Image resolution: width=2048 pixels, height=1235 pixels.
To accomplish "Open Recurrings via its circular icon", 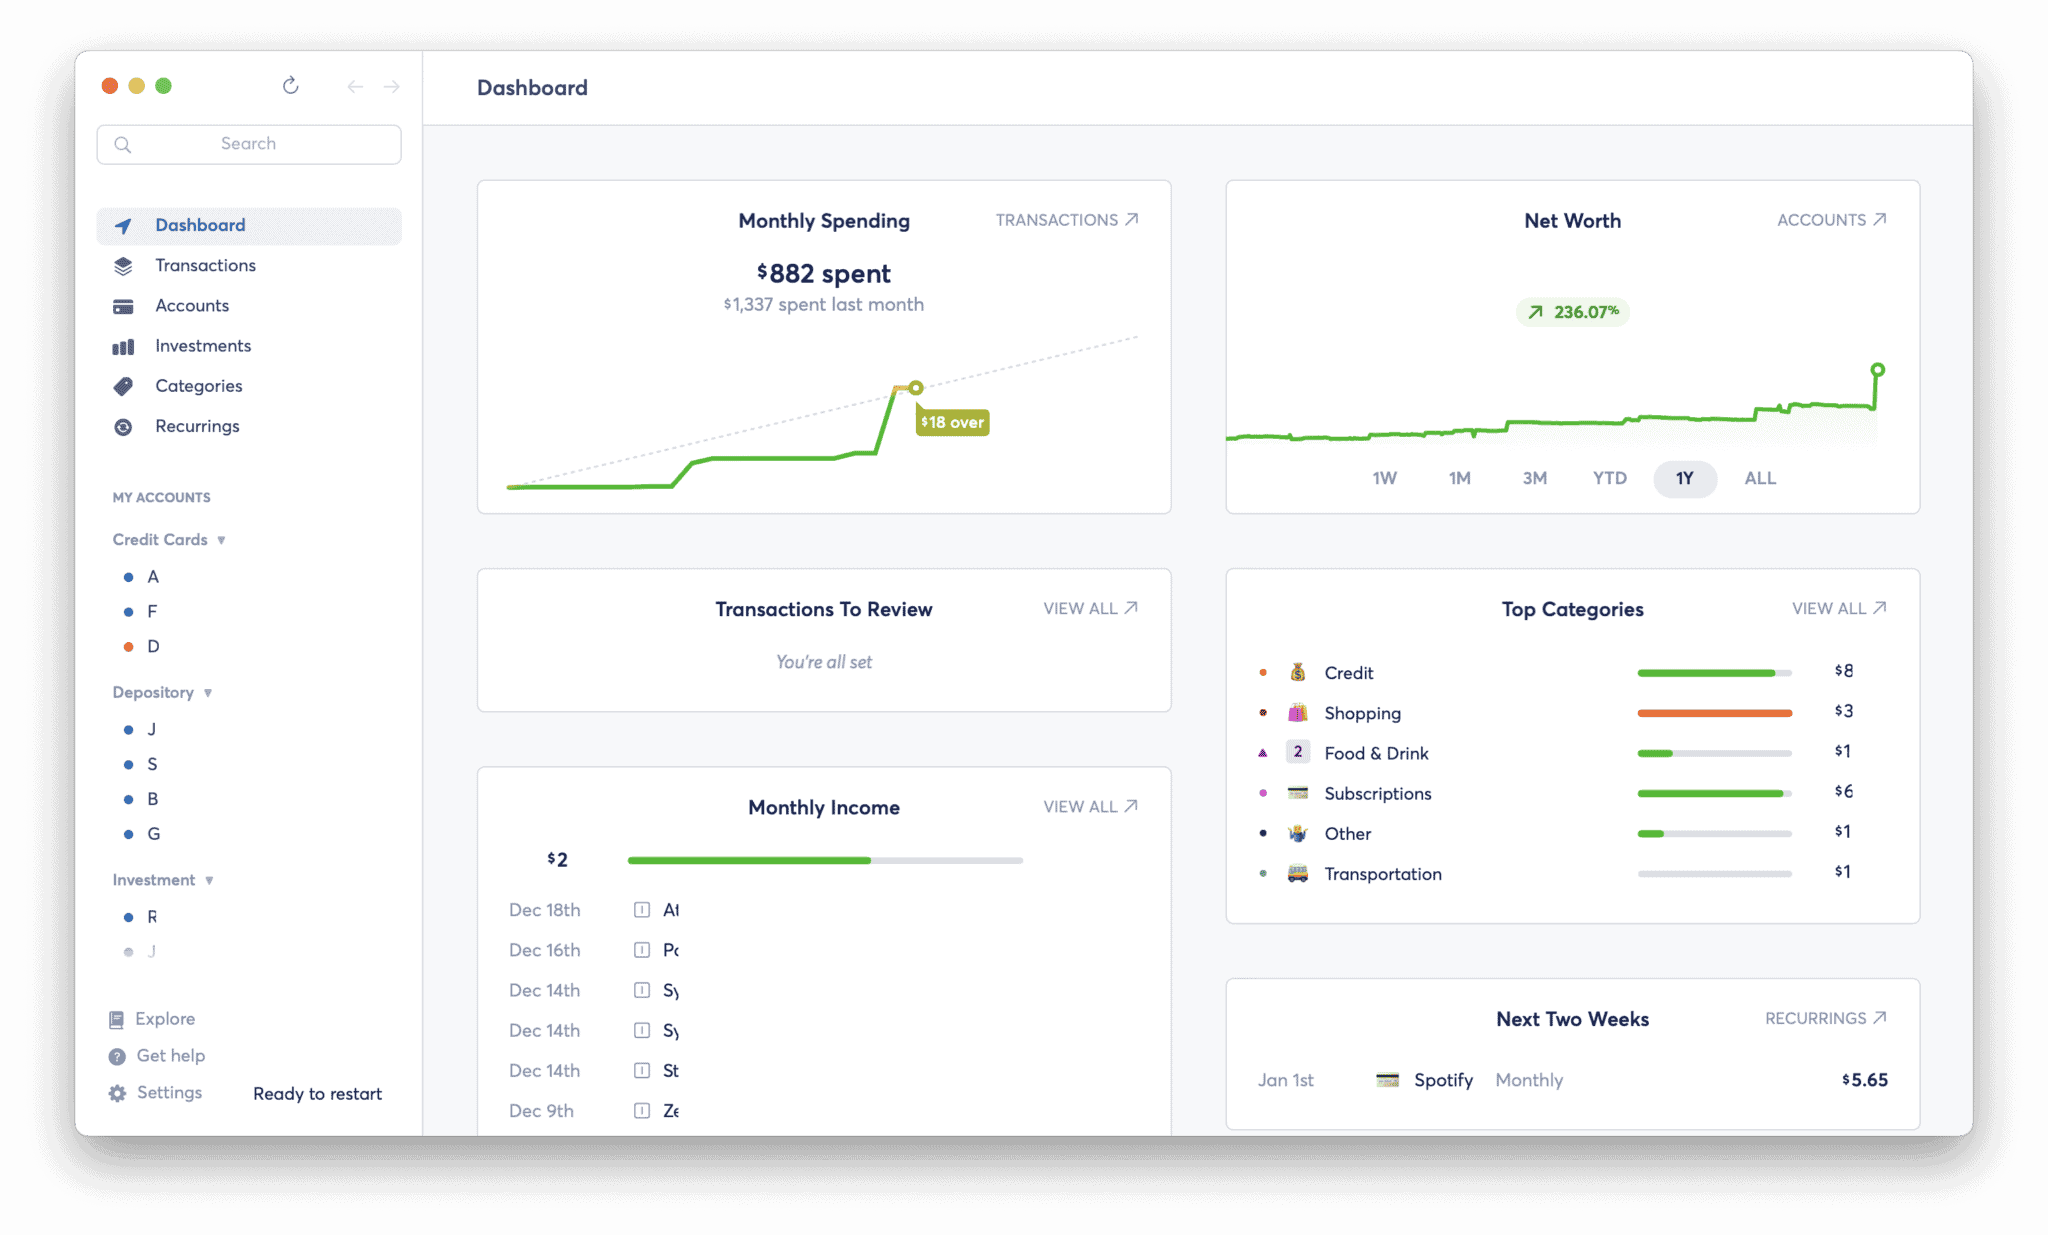I will 123,427.
